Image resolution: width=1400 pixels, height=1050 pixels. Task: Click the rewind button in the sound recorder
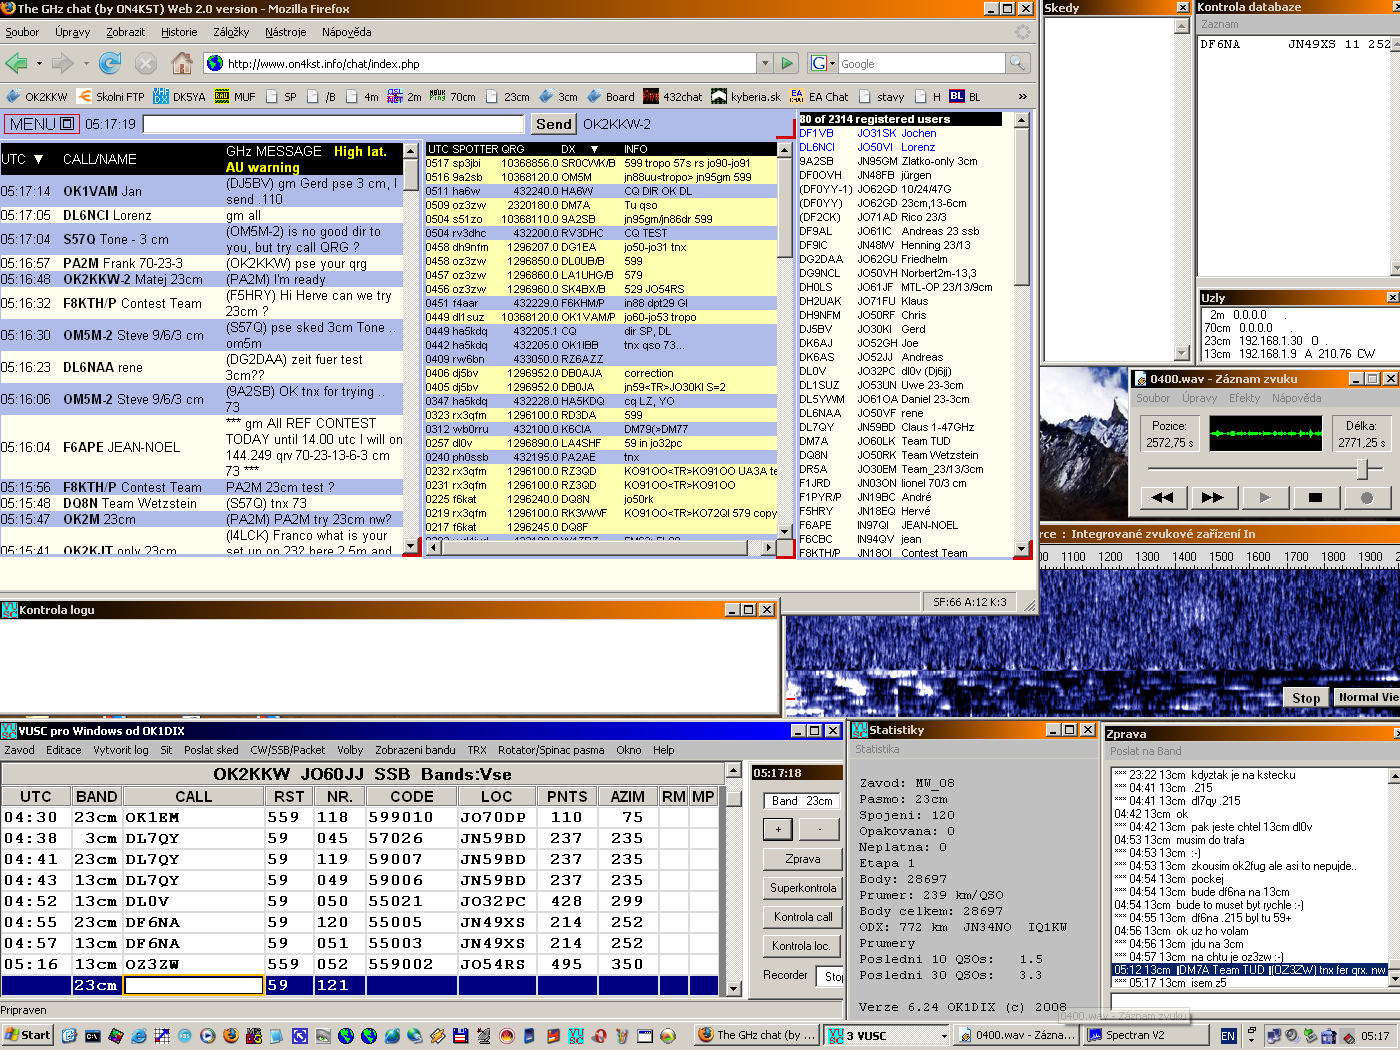[1162, 497]
